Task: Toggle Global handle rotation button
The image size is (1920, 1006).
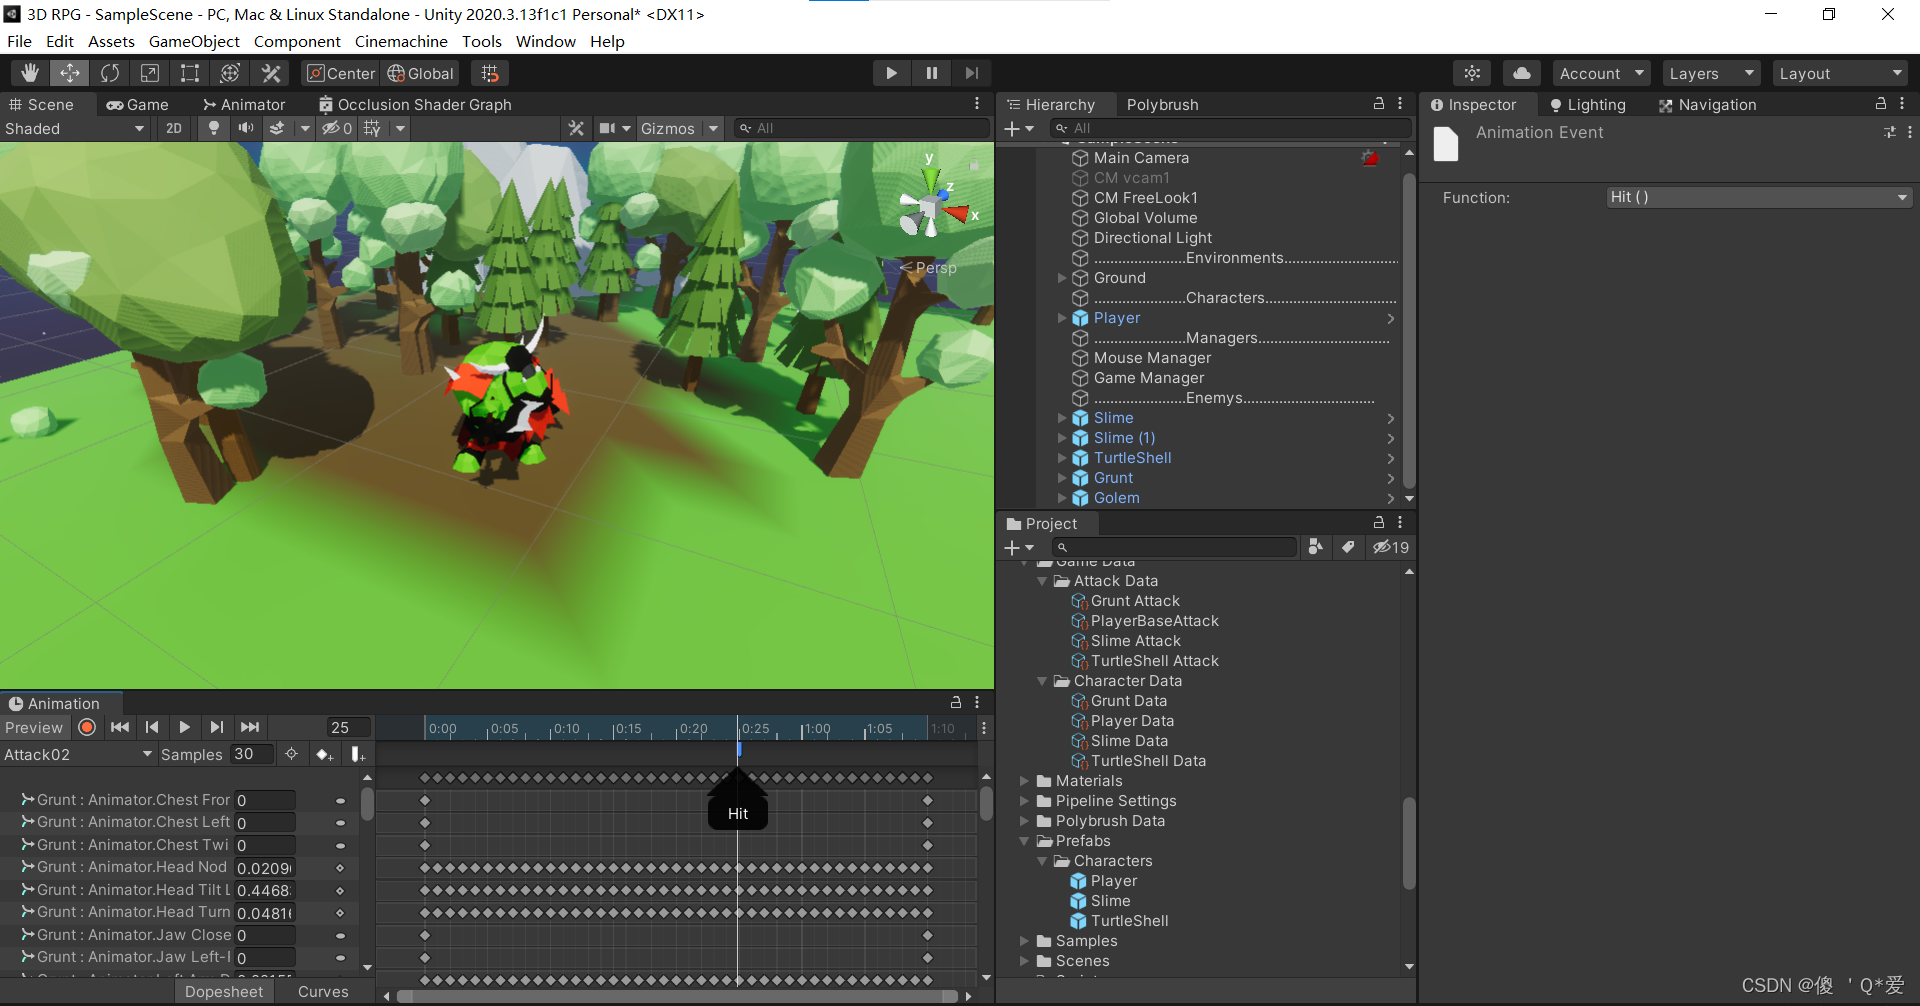Action: 420,73
